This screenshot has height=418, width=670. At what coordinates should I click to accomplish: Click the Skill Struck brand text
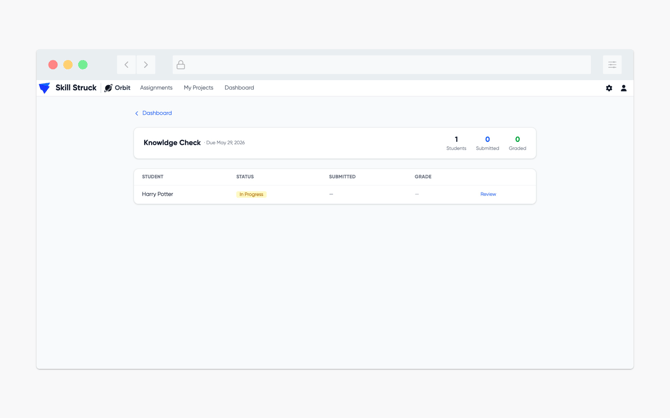tap(76, 88)
